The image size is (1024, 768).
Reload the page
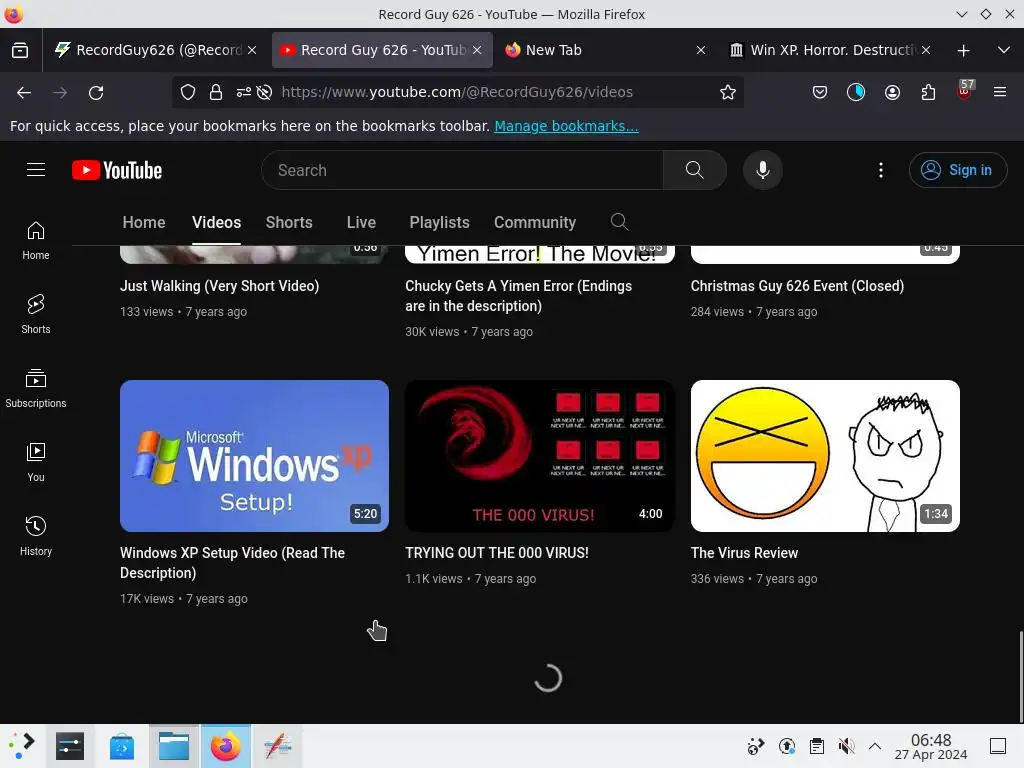(96, 92)
